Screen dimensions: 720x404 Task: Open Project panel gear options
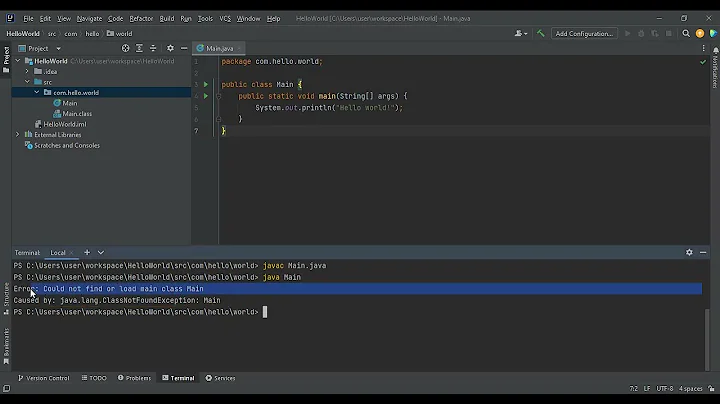[x=170, y=48]
